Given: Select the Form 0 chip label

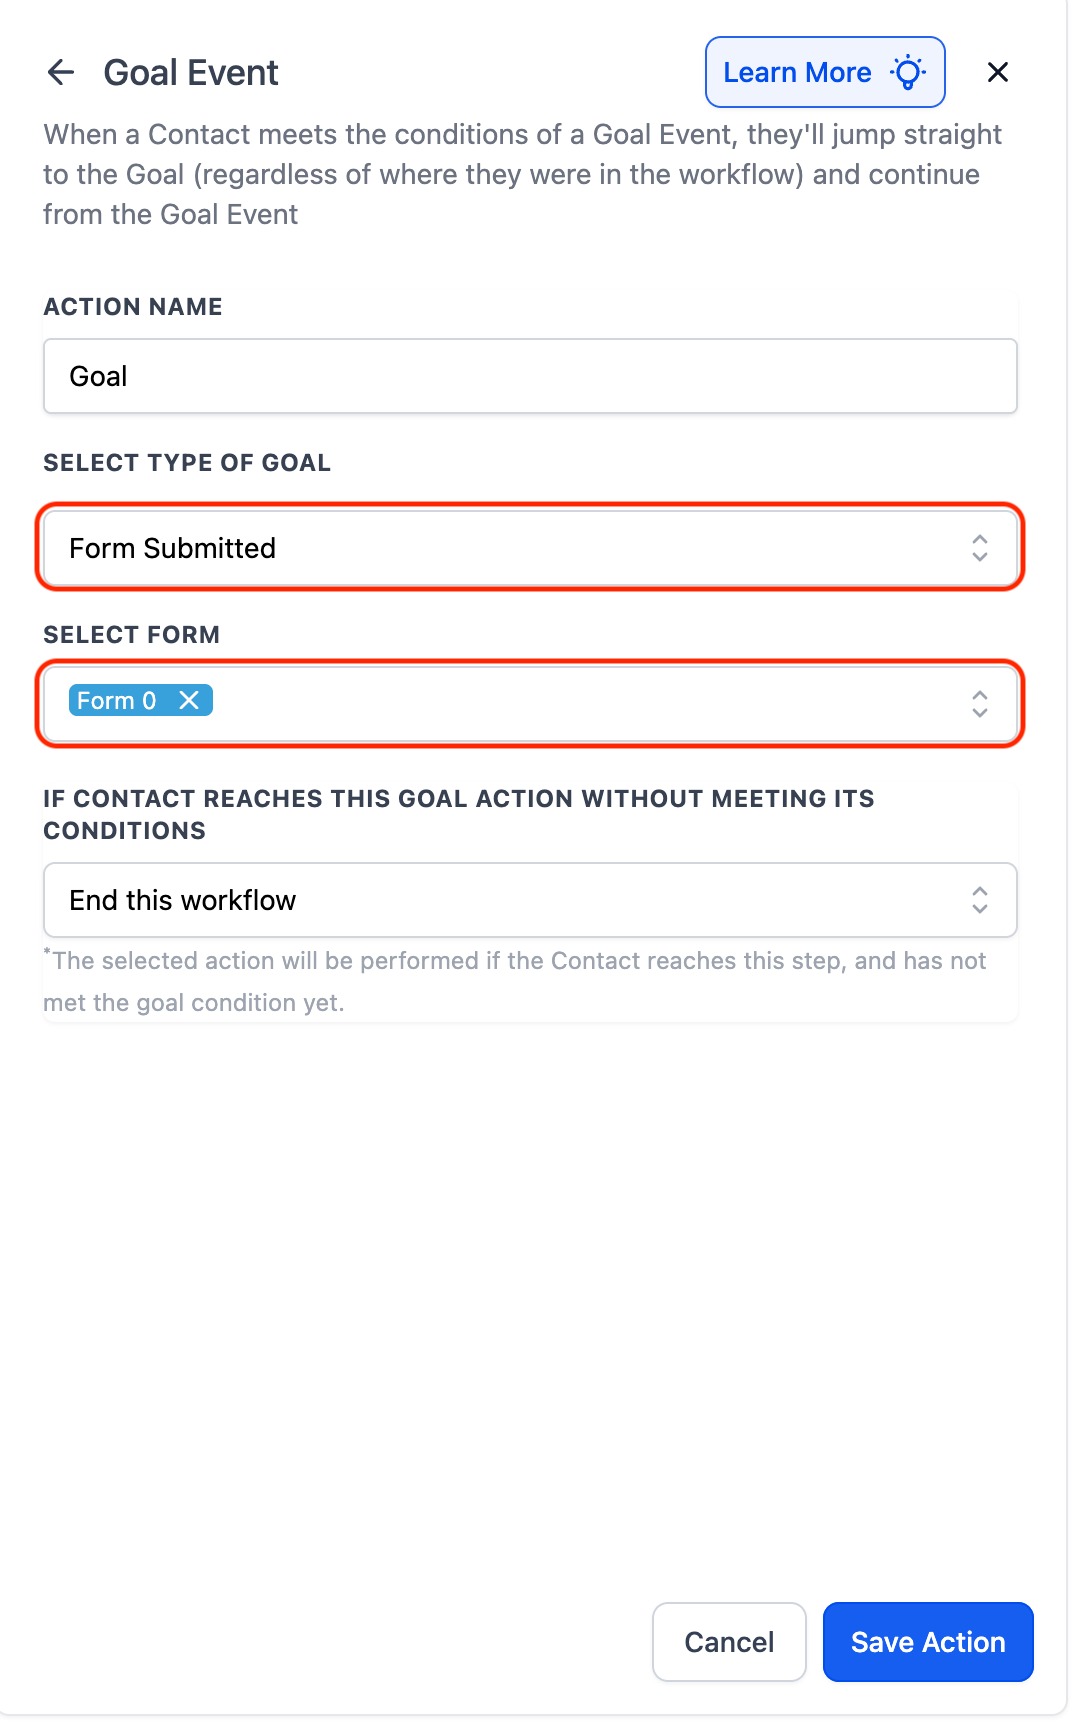Looking at the screenshot, I should point(116,700).
